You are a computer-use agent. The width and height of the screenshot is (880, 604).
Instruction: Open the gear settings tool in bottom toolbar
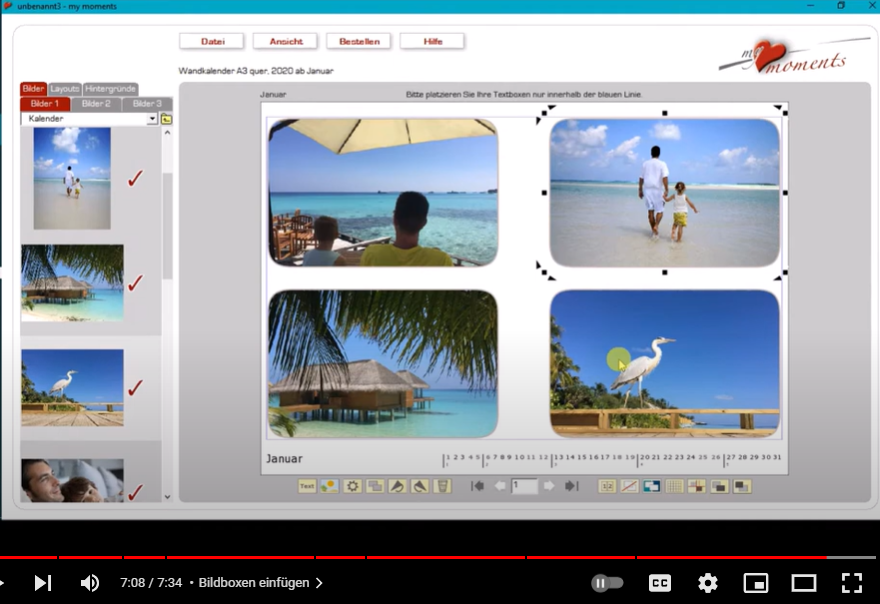tap(352, 486)
